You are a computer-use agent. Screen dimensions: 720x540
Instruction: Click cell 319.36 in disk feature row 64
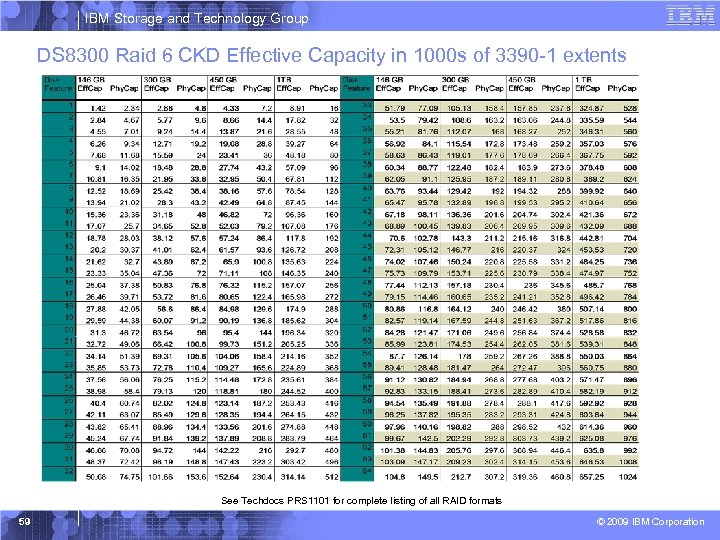[x=526, y=477]
